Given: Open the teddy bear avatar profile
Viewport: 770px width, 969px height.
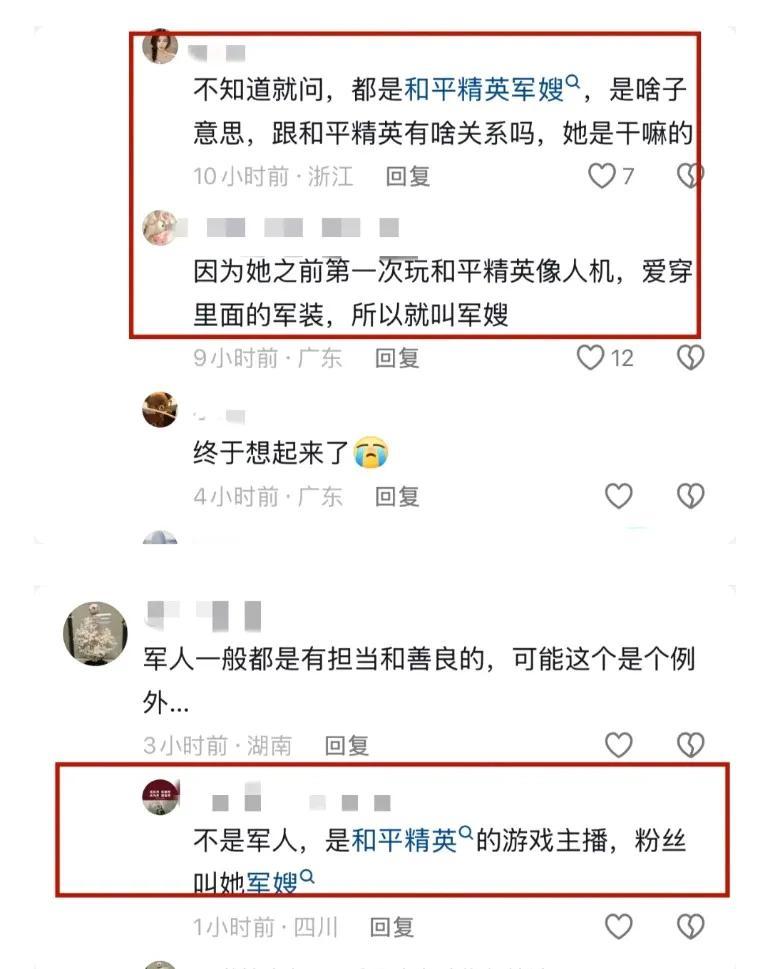Looking at the screenshot, I should coord(160,409).
